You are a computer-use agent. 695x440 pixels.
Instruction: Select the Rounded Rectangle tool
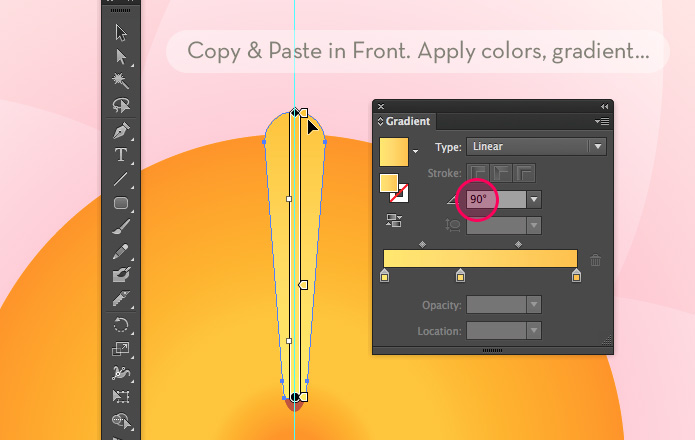pyautogui.click(x=121, y=203)
